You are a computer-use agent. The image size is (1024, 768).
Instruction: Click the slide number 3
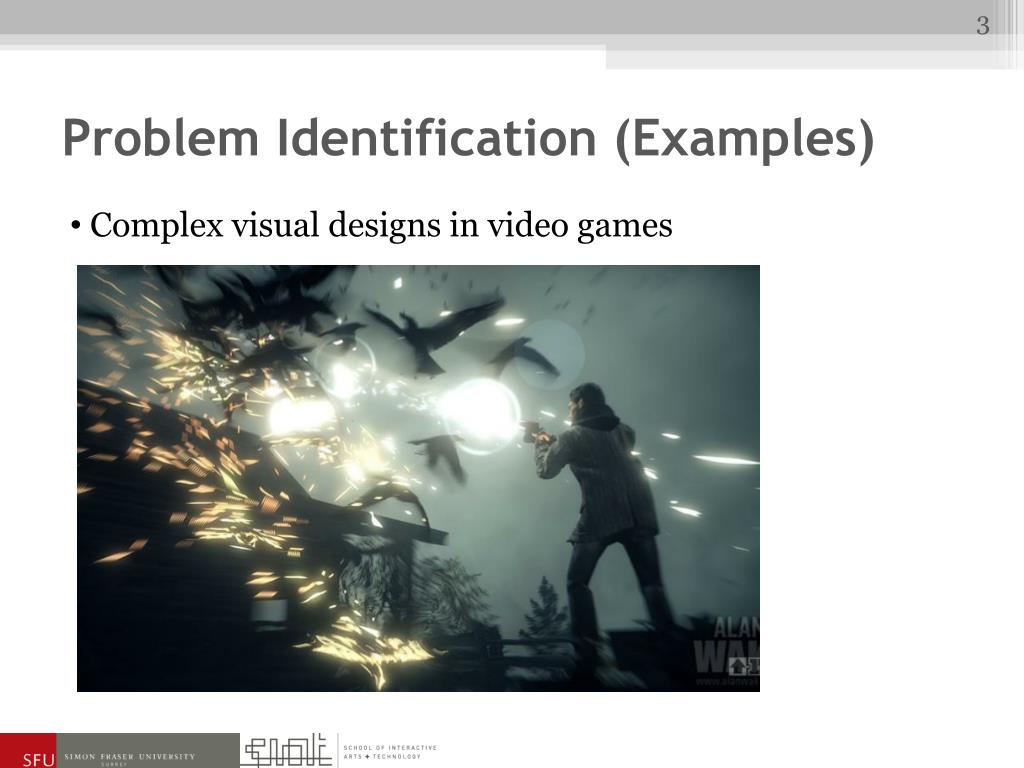[x=983, y=26]
